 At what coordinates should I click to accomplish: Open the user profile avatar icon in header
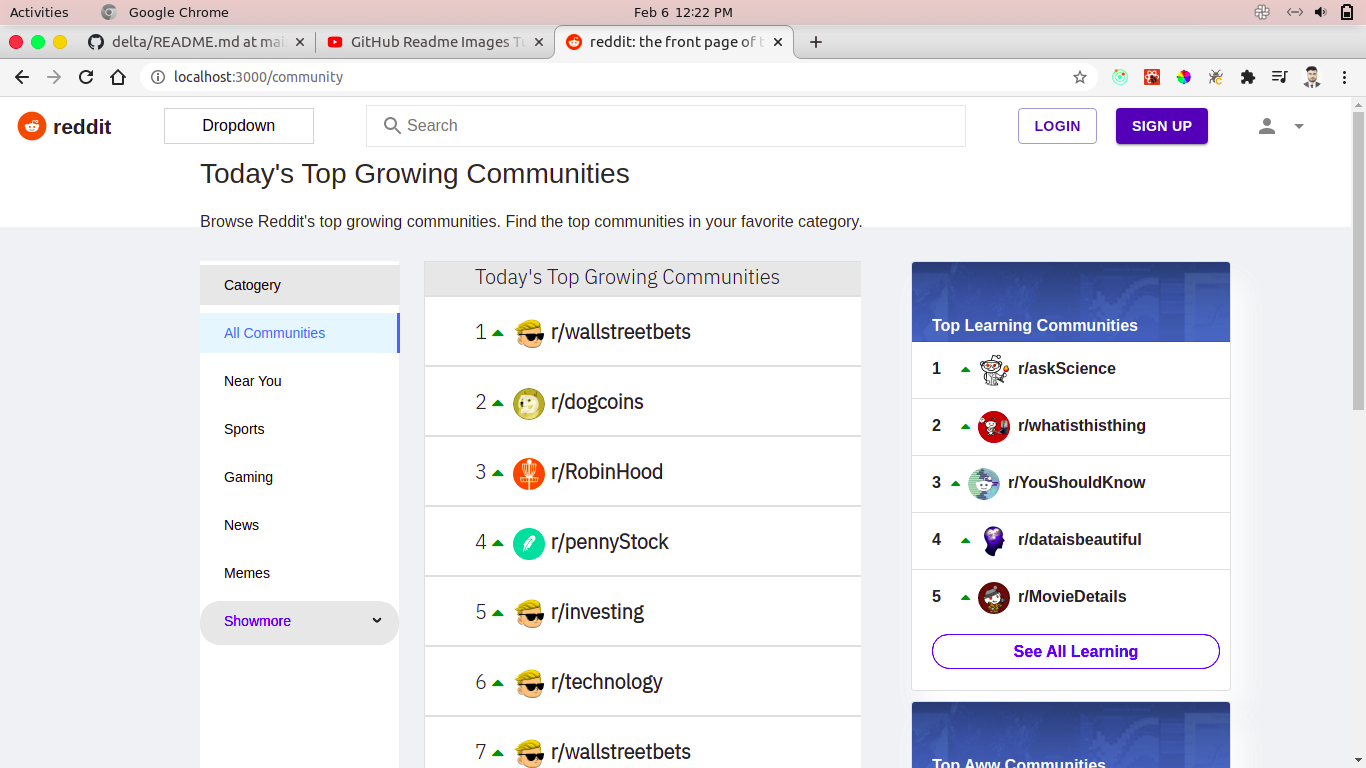coord(1267,126)
